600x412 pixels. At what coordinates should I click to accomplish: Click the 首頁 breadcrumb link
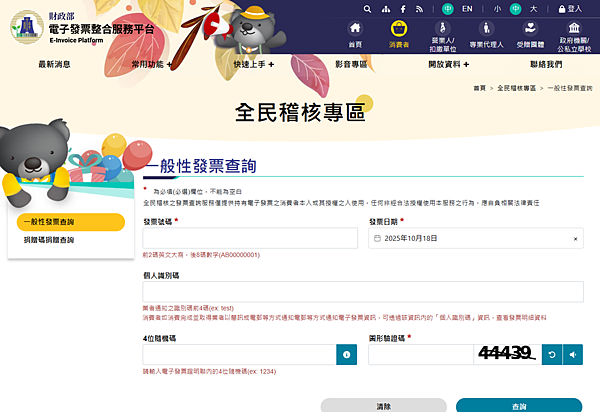[479, 88]
